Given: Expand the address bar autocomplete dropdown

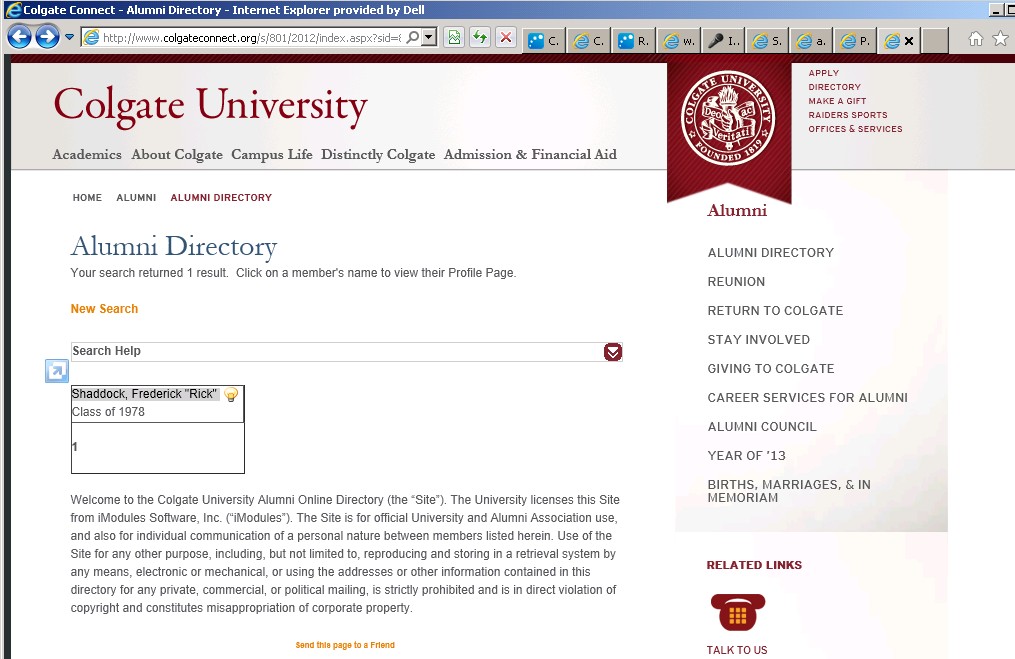Looking at the screenshot, I should point(429,37).
